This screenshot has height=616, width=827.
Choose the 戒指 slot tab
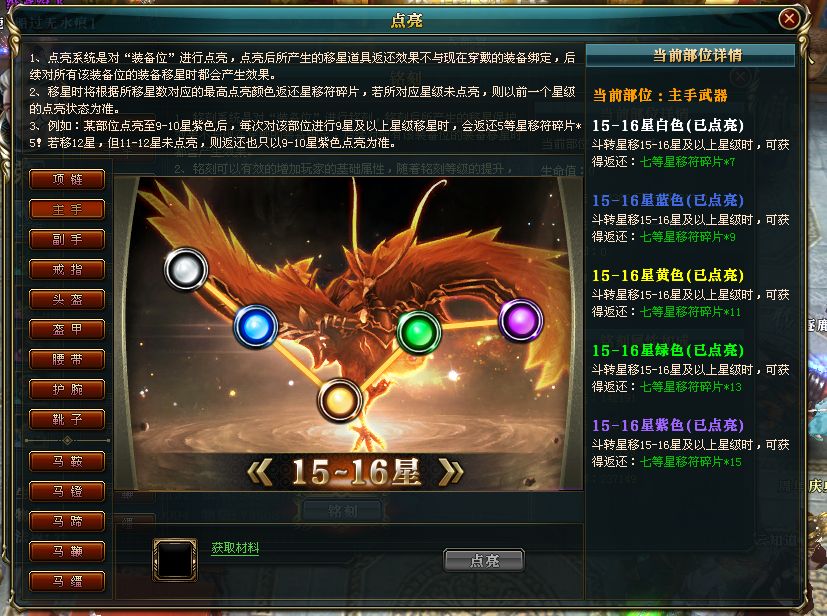click(x=67, y=270)
